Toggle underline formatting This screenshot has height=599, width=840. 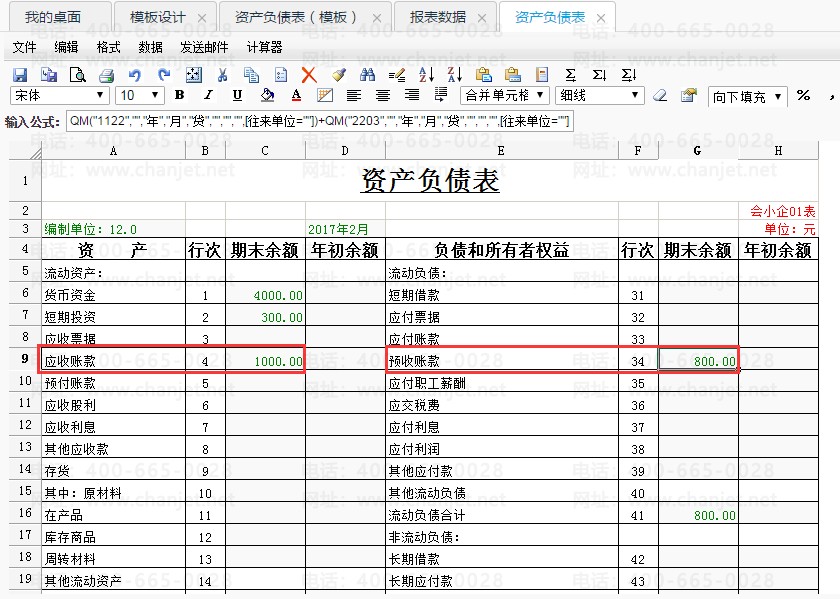click(237, 96)
